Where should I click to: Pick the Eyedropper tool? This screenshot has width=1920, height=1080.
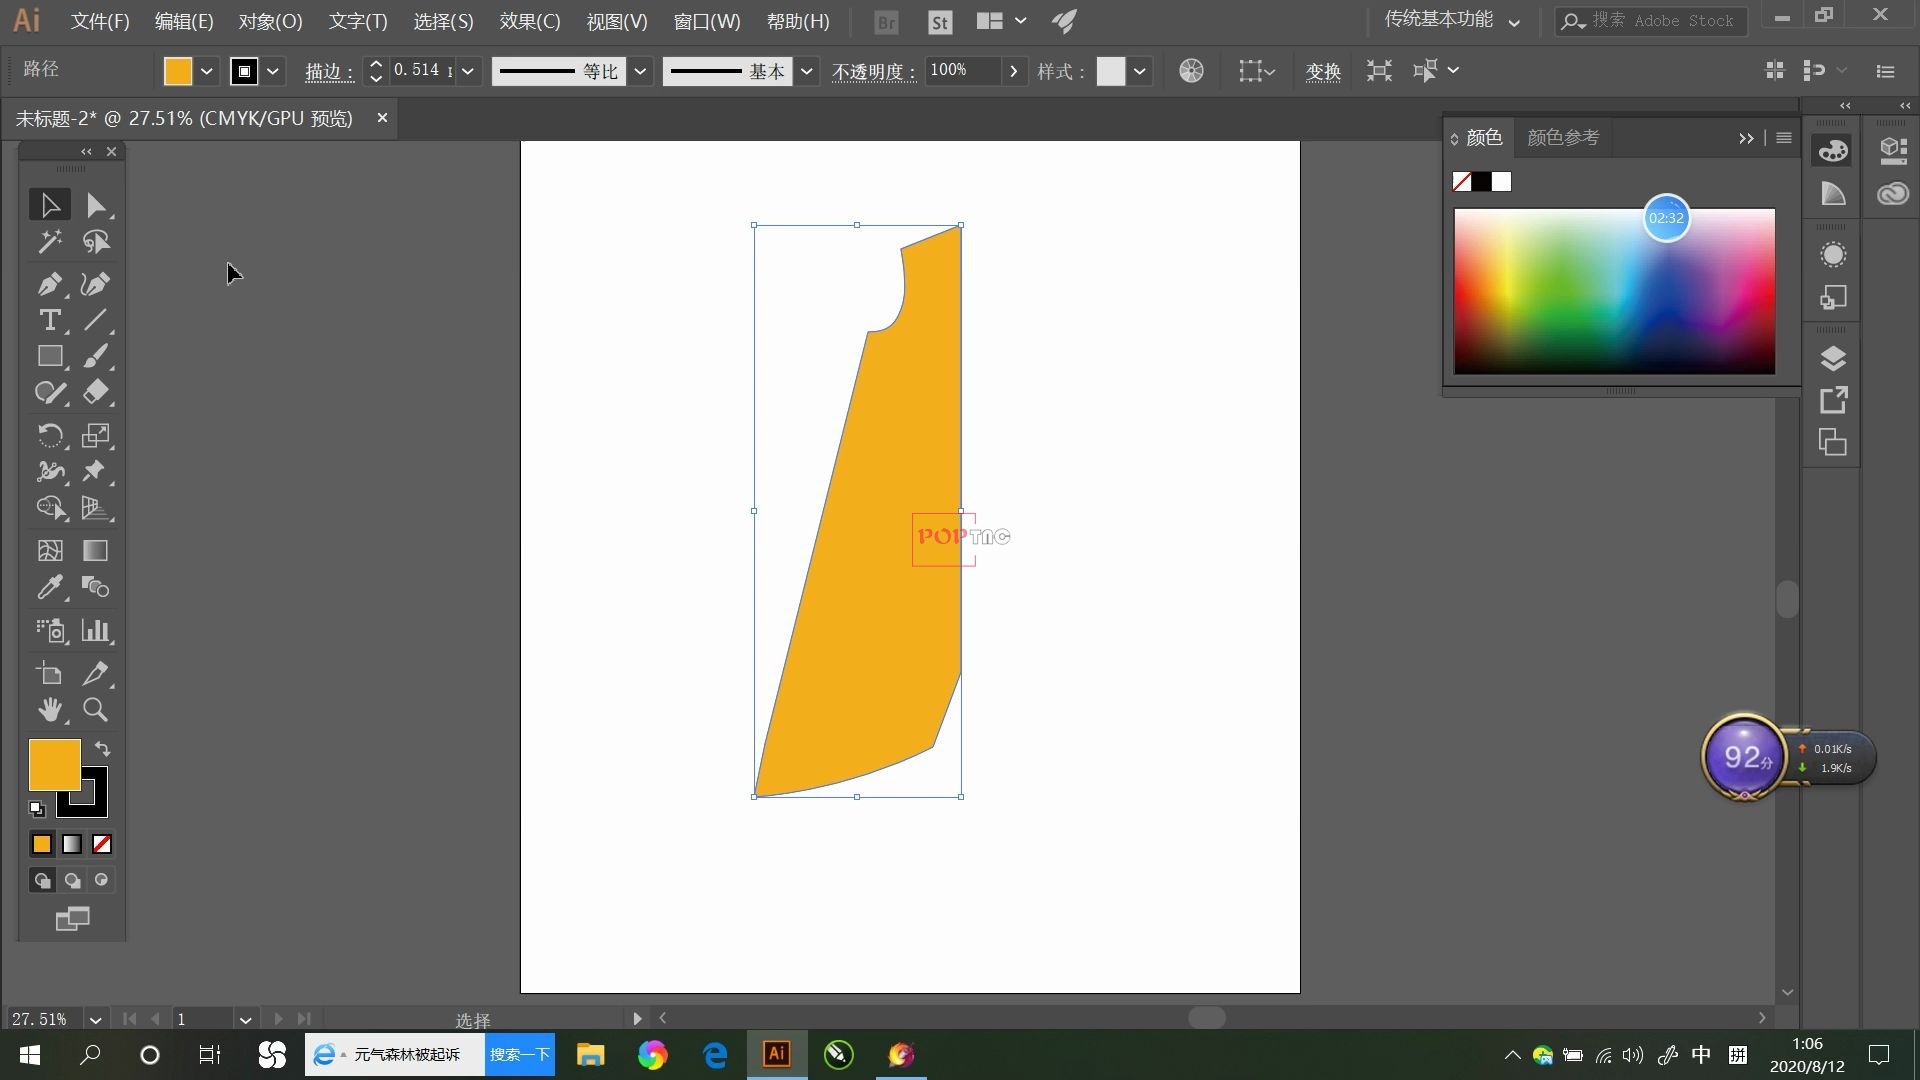coord(48,588)
